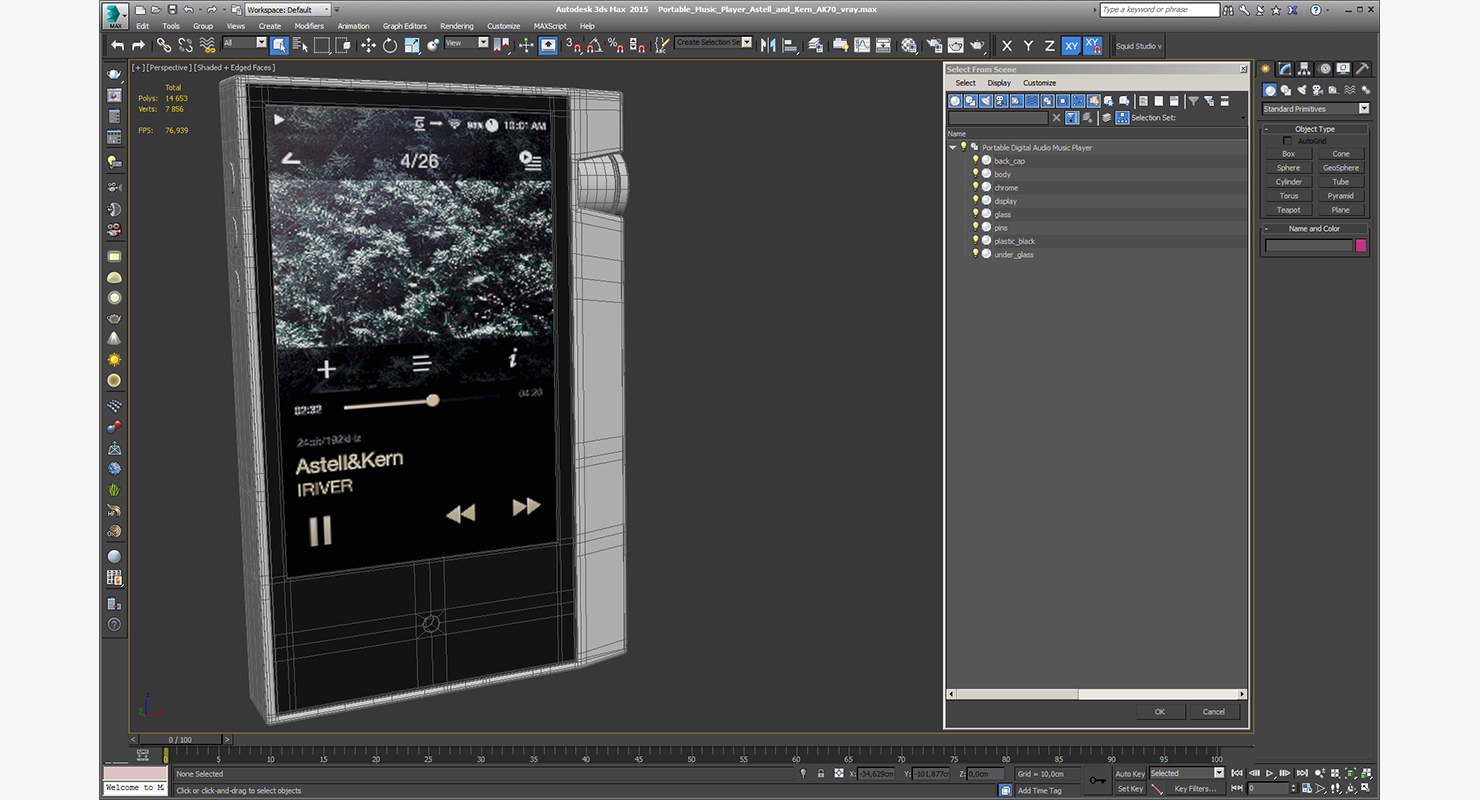This screenshot has width=1480, height=800.
Task: Click Cancel in Select From Scene dialog
Action: click(1214, 712)
